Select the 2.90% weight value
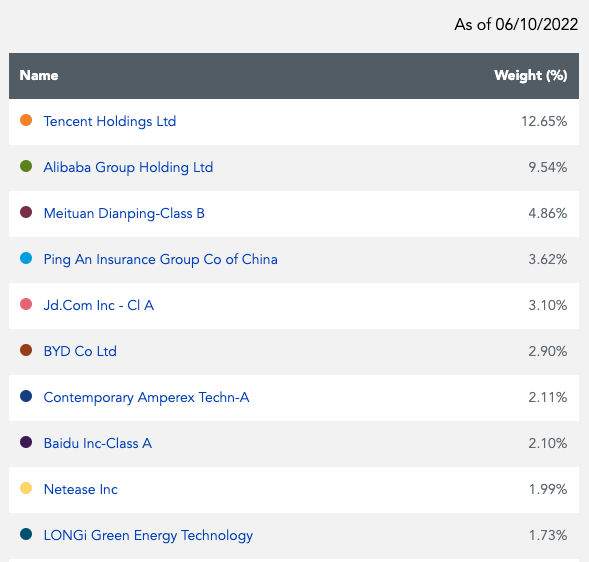The image size is (589, 562). (548, 351)
